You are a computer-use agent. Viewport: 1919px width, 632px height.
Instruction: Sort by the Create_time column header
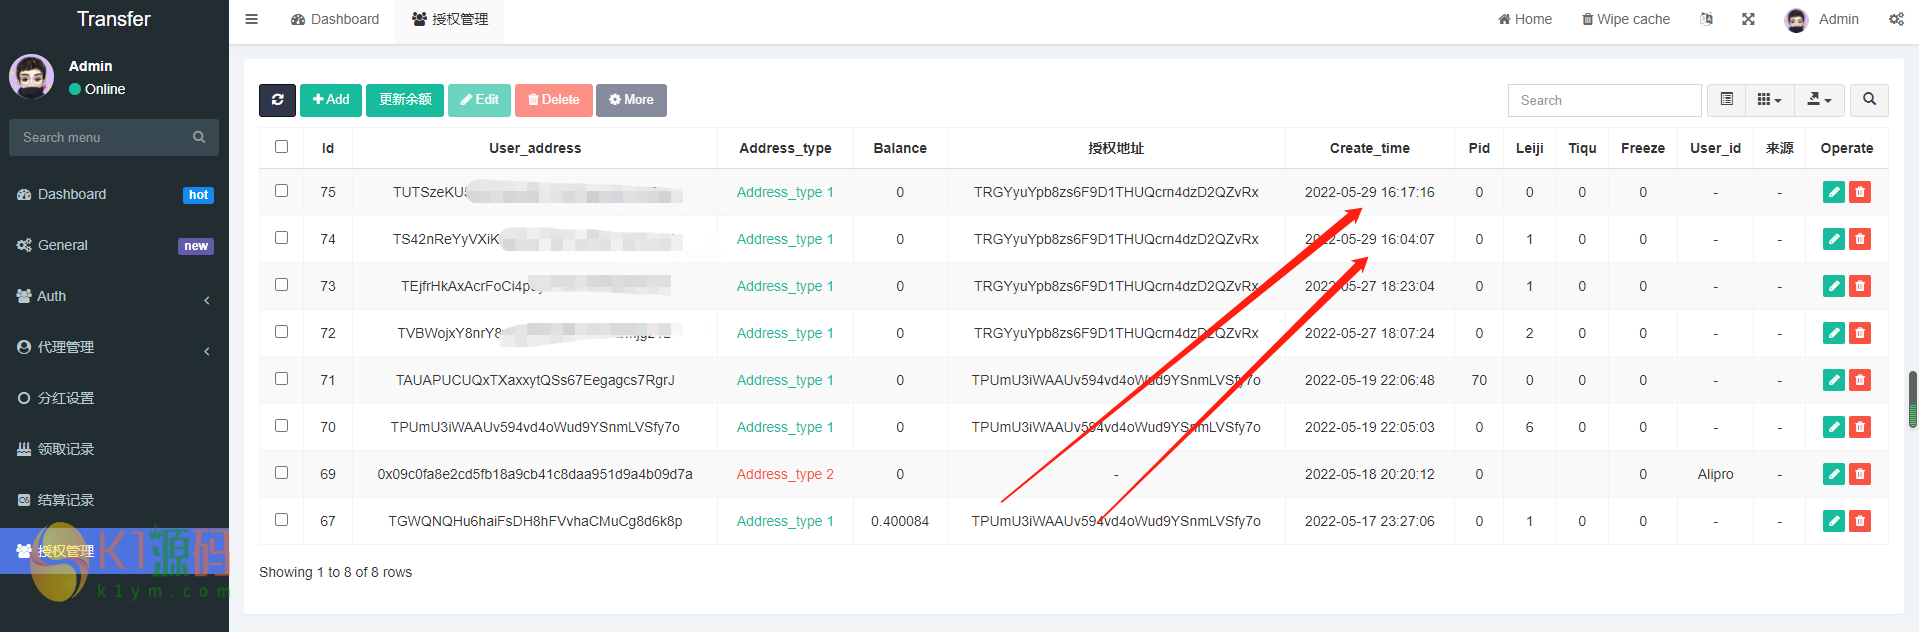1369,148
